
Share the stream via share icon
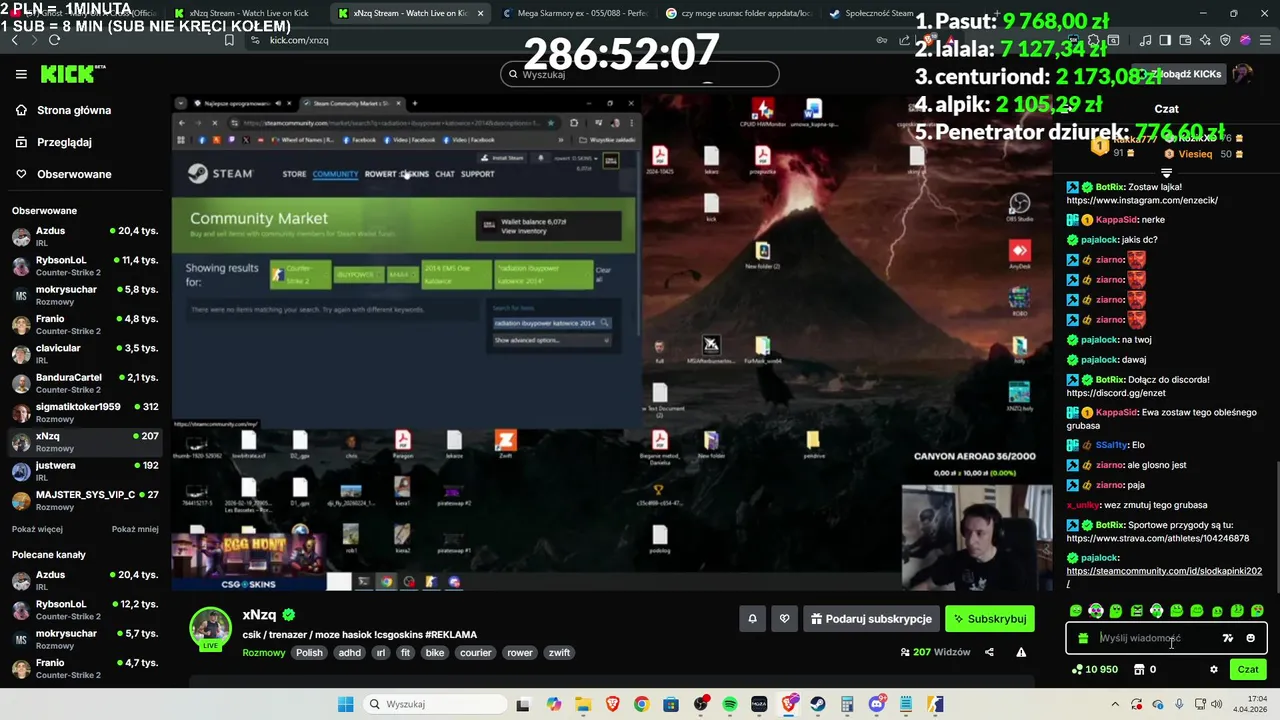coord(989,652)
